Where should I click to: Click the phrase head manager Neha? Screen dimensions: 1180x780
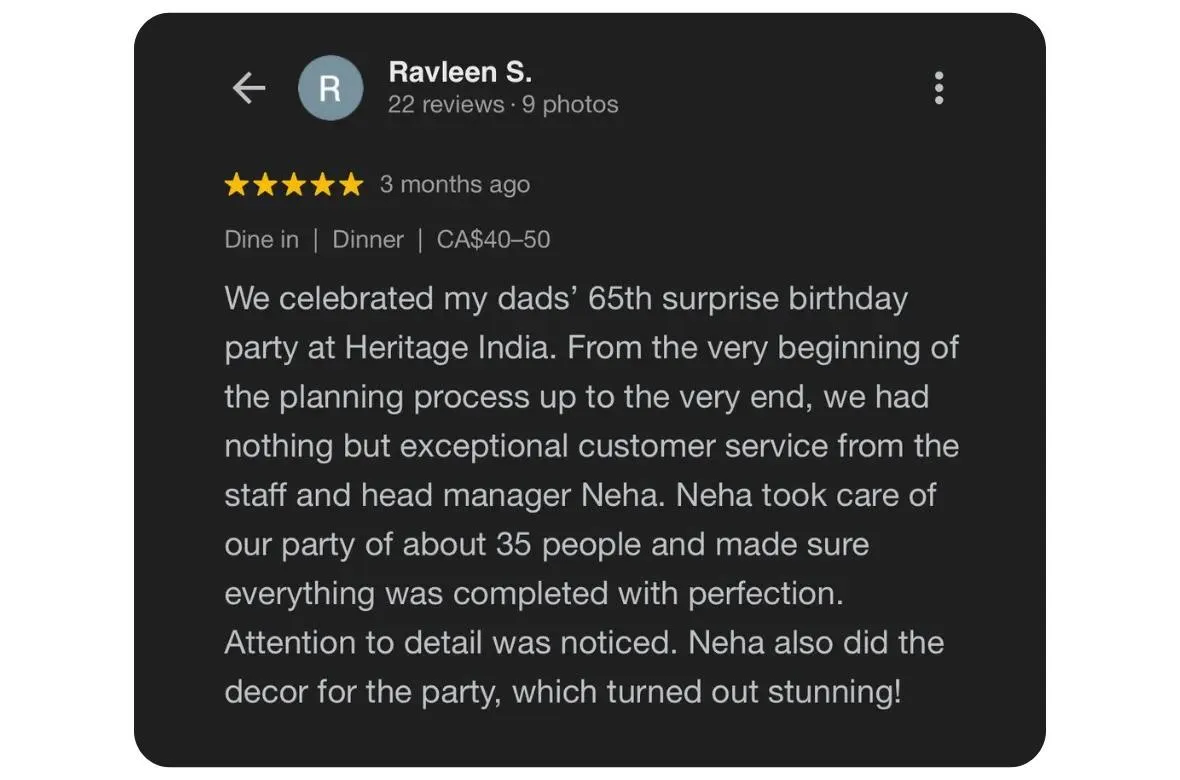coord(512,496)
